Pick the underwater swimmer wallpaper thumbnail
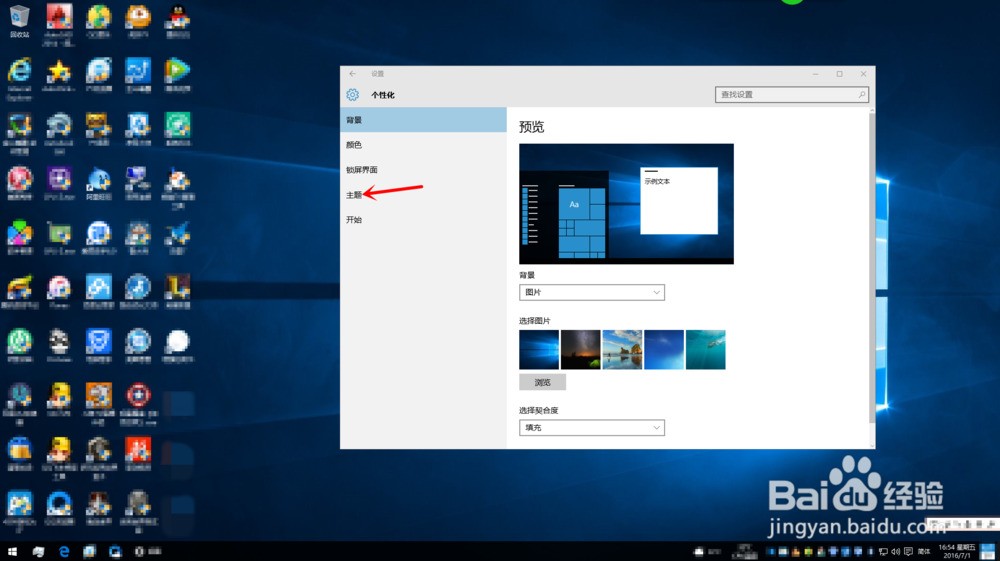Image resolution: width=1000 pixels, height=561 pixels. point(705,350)
